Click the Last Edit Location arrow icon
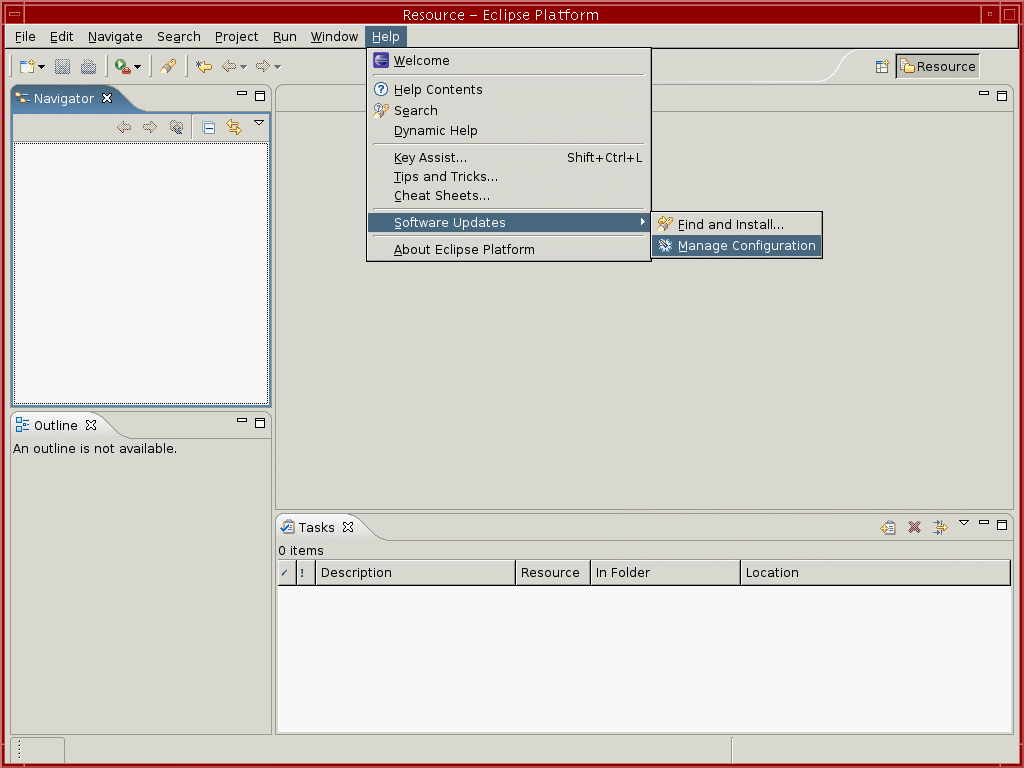The image size is (1024, 768). click(x=204, y=66)
